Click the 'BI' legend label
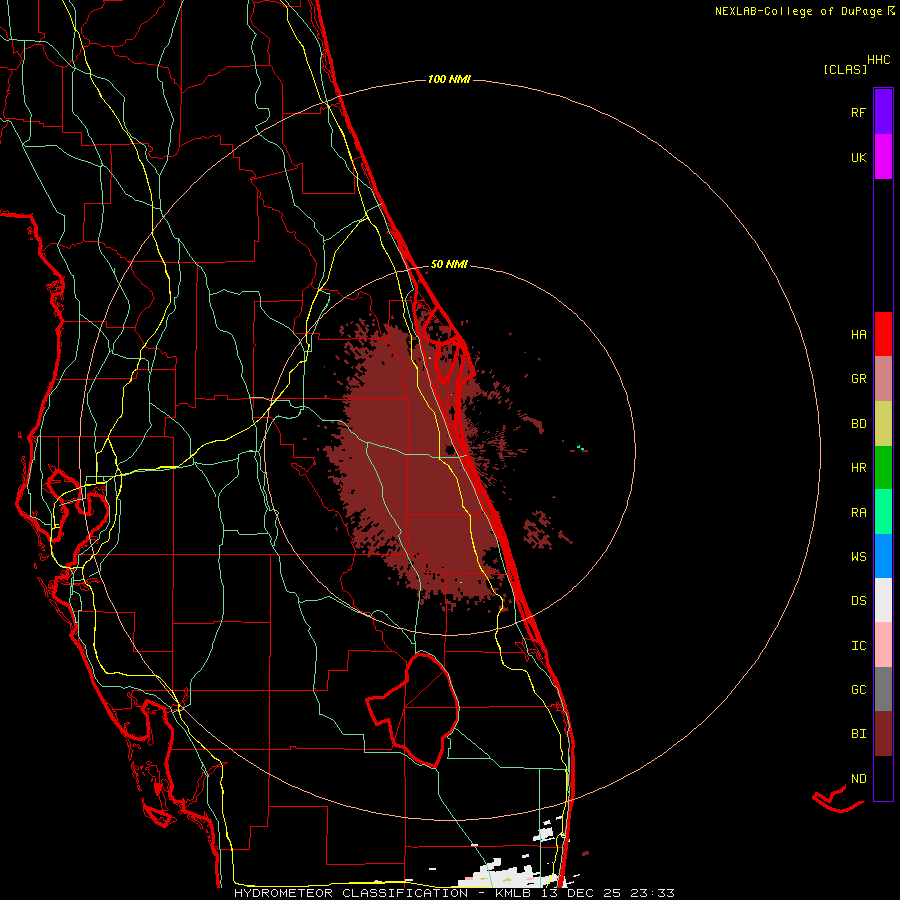 coord(858,734)
